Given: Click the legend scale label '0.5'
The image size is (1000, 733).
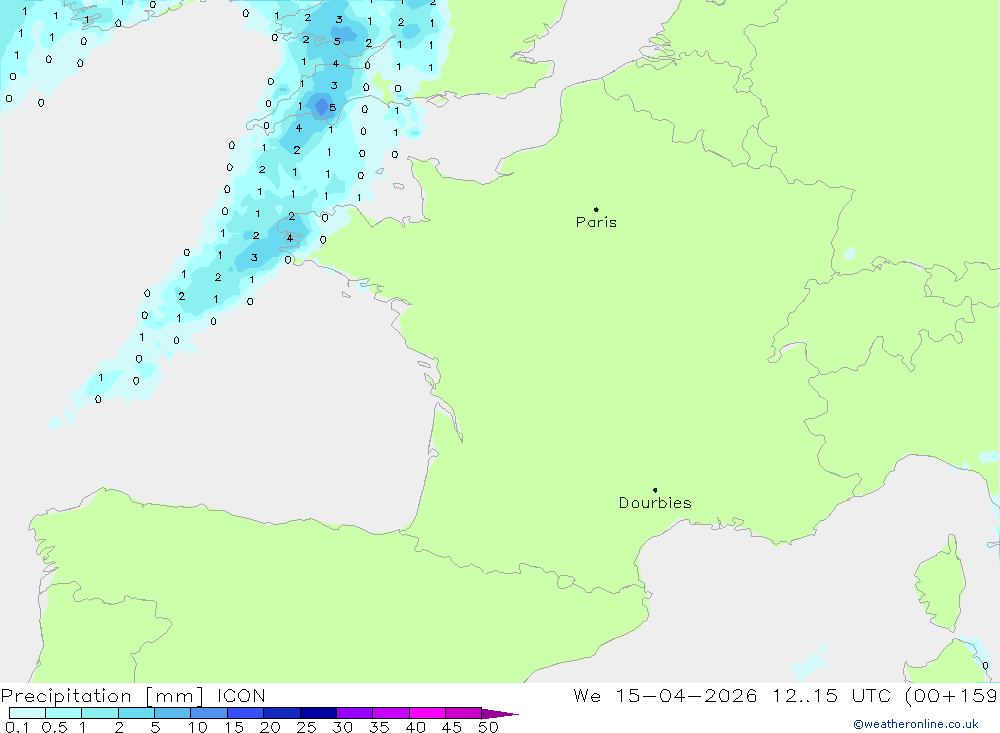Looking at the screenshot, I should click(x=54, y=727).
